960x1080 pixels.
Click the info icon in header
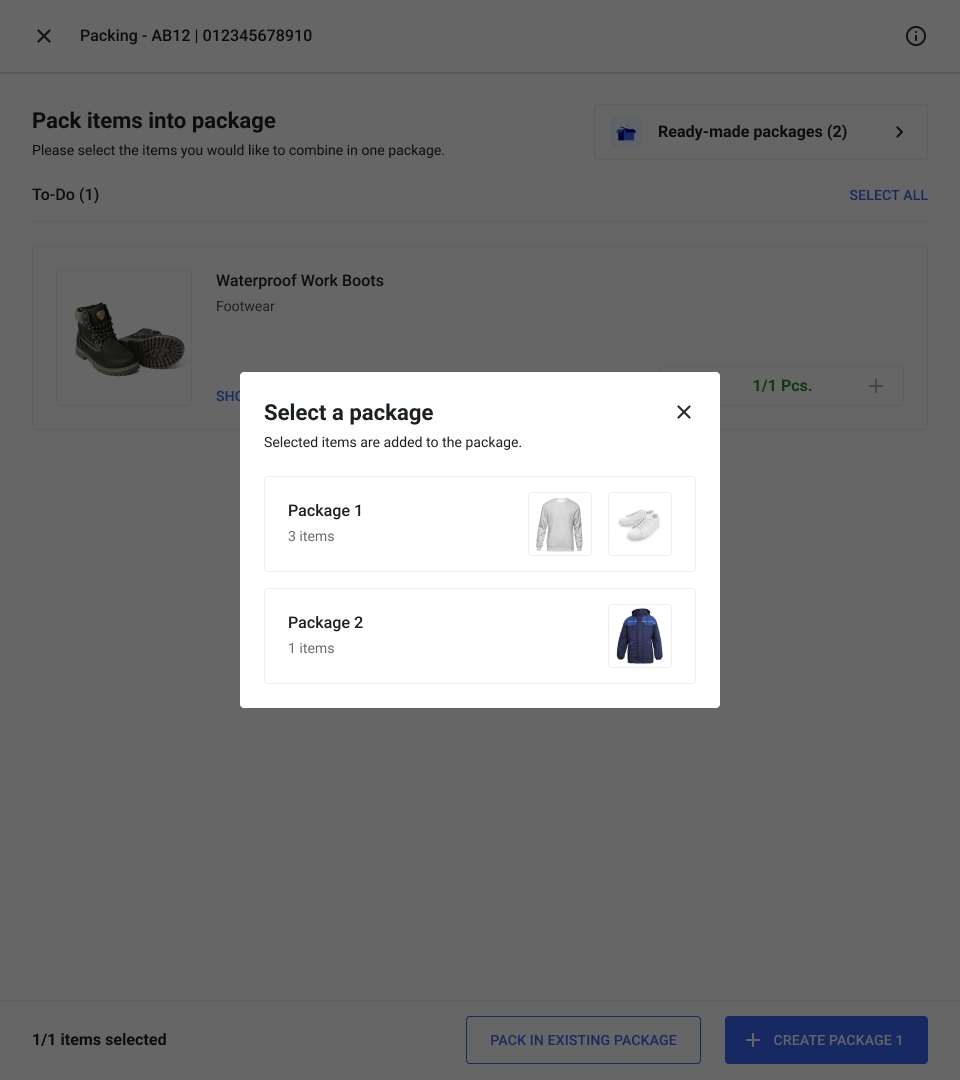click(x=916, y=36)
